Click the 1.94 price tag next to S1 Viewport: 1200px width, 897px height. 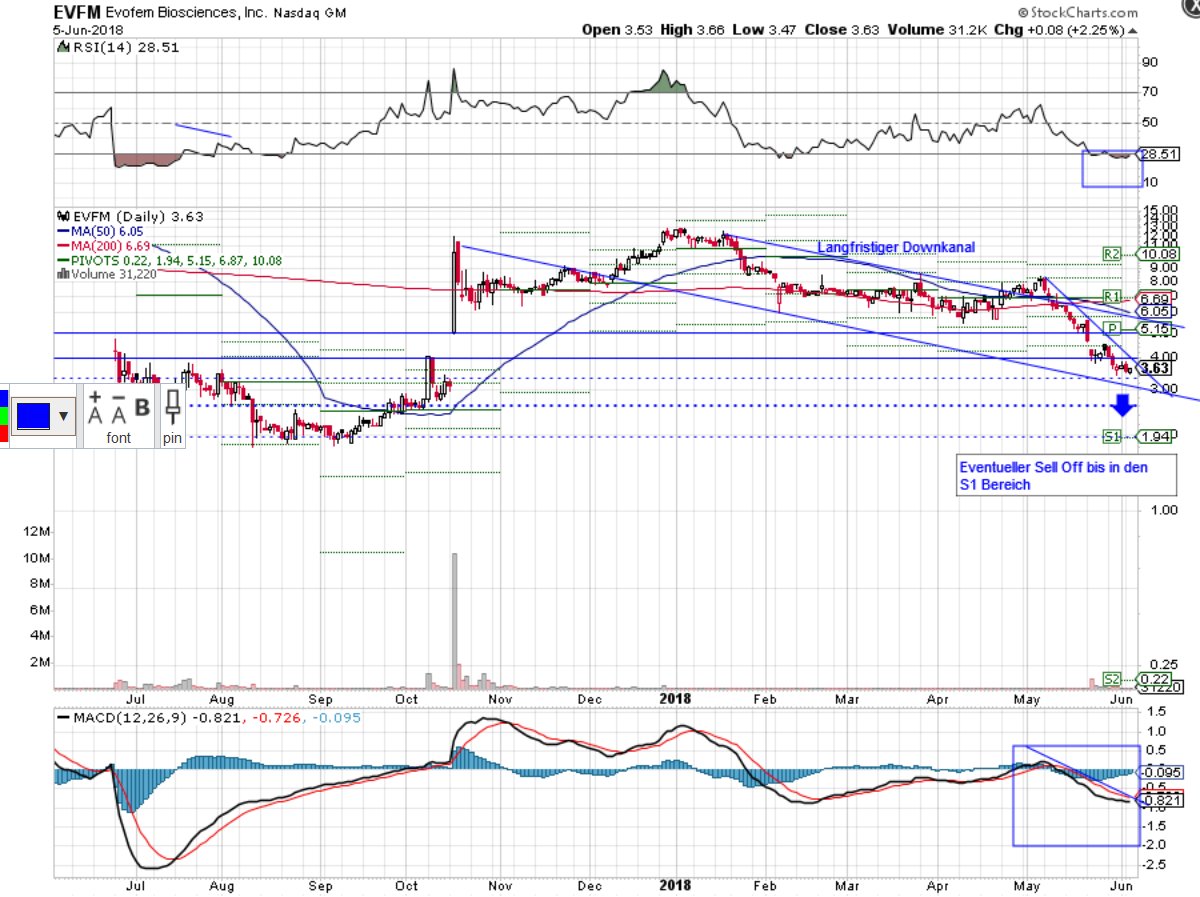pos(1152,437)
